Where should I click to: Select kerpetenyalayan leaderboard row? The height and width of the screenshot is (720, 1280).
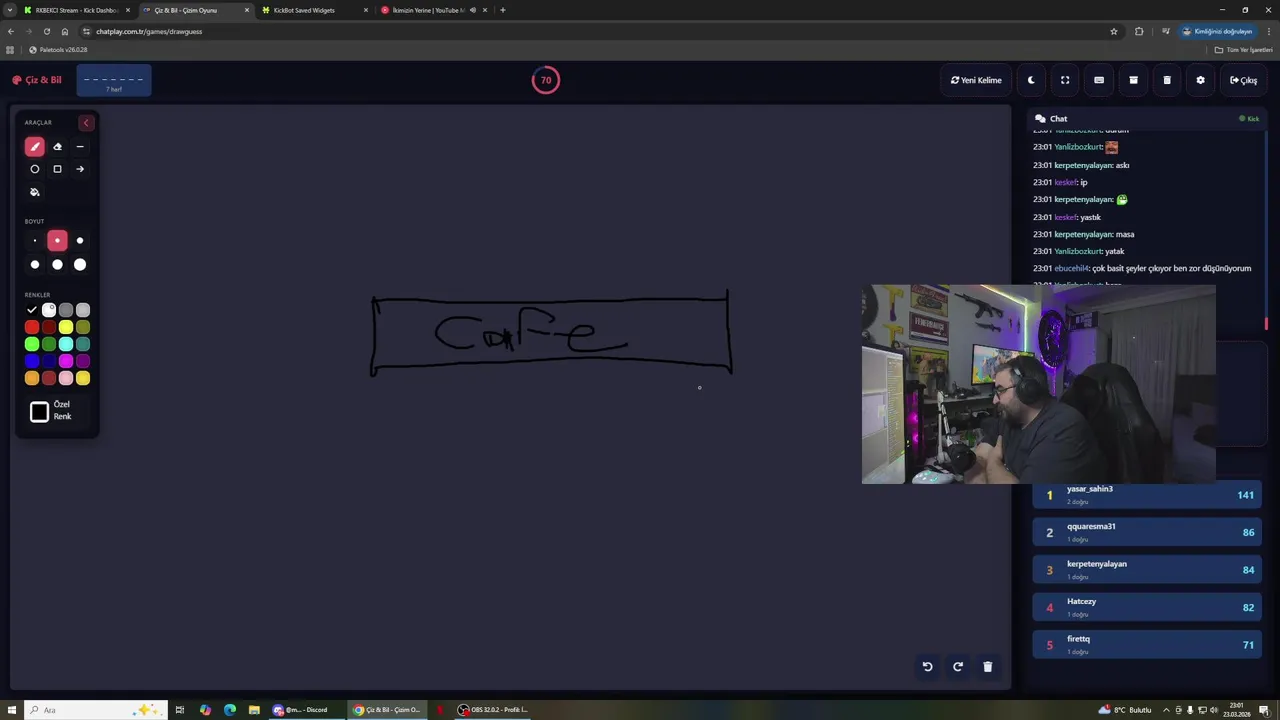pyautogui.click(x=1147, y=570)
